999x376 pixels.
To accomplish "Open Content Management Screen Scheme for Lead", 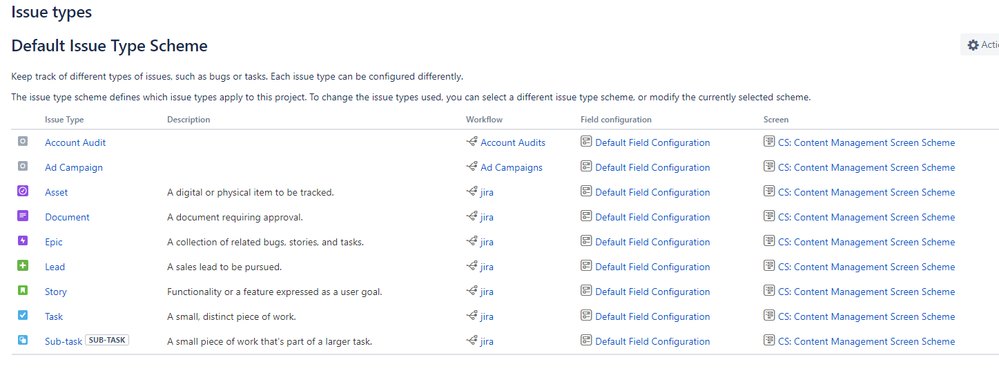I will 866,267.
